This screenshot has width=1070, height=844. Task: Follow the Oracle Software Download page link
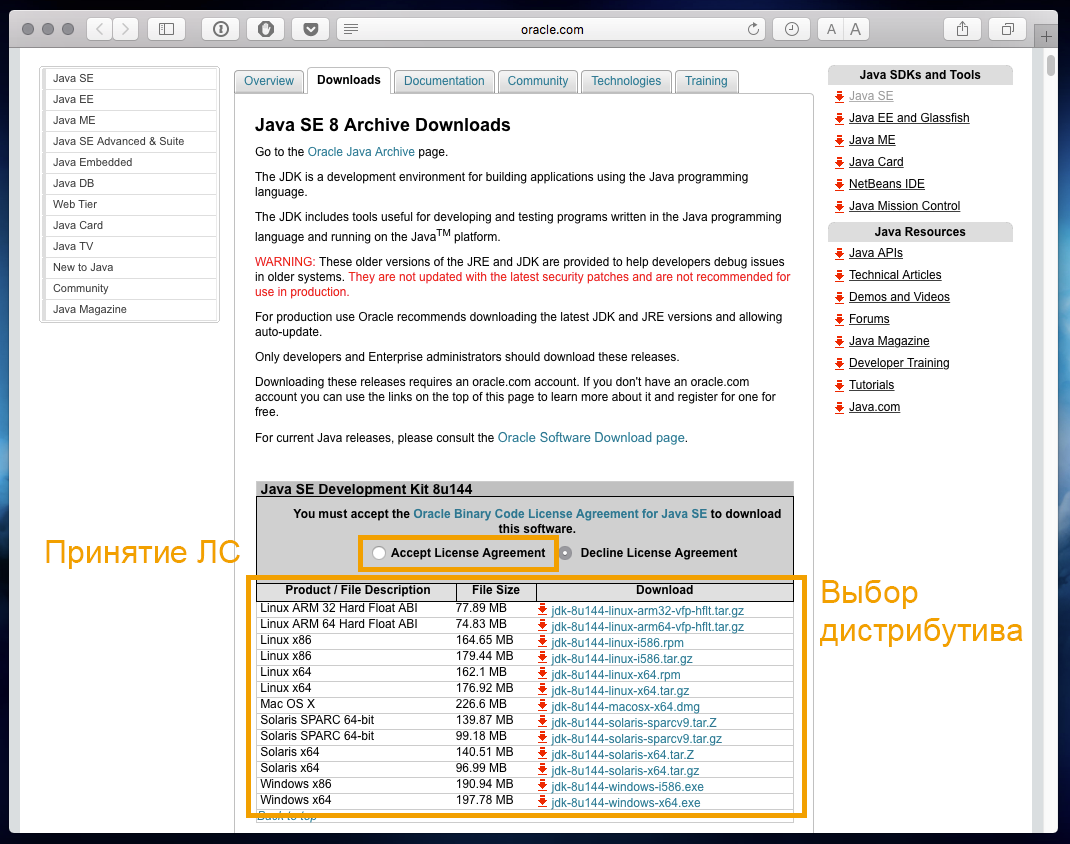[x=591, y=437]
